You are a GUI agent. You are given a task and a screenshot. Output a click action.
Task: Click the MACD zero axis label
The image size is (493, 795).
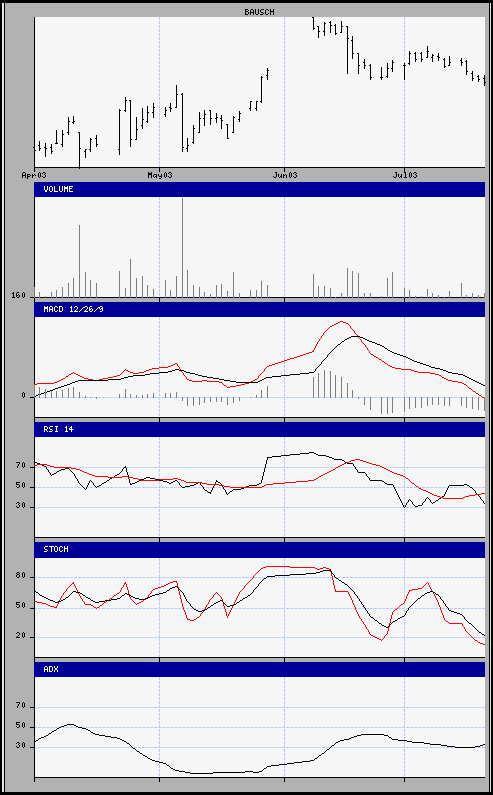23,395
